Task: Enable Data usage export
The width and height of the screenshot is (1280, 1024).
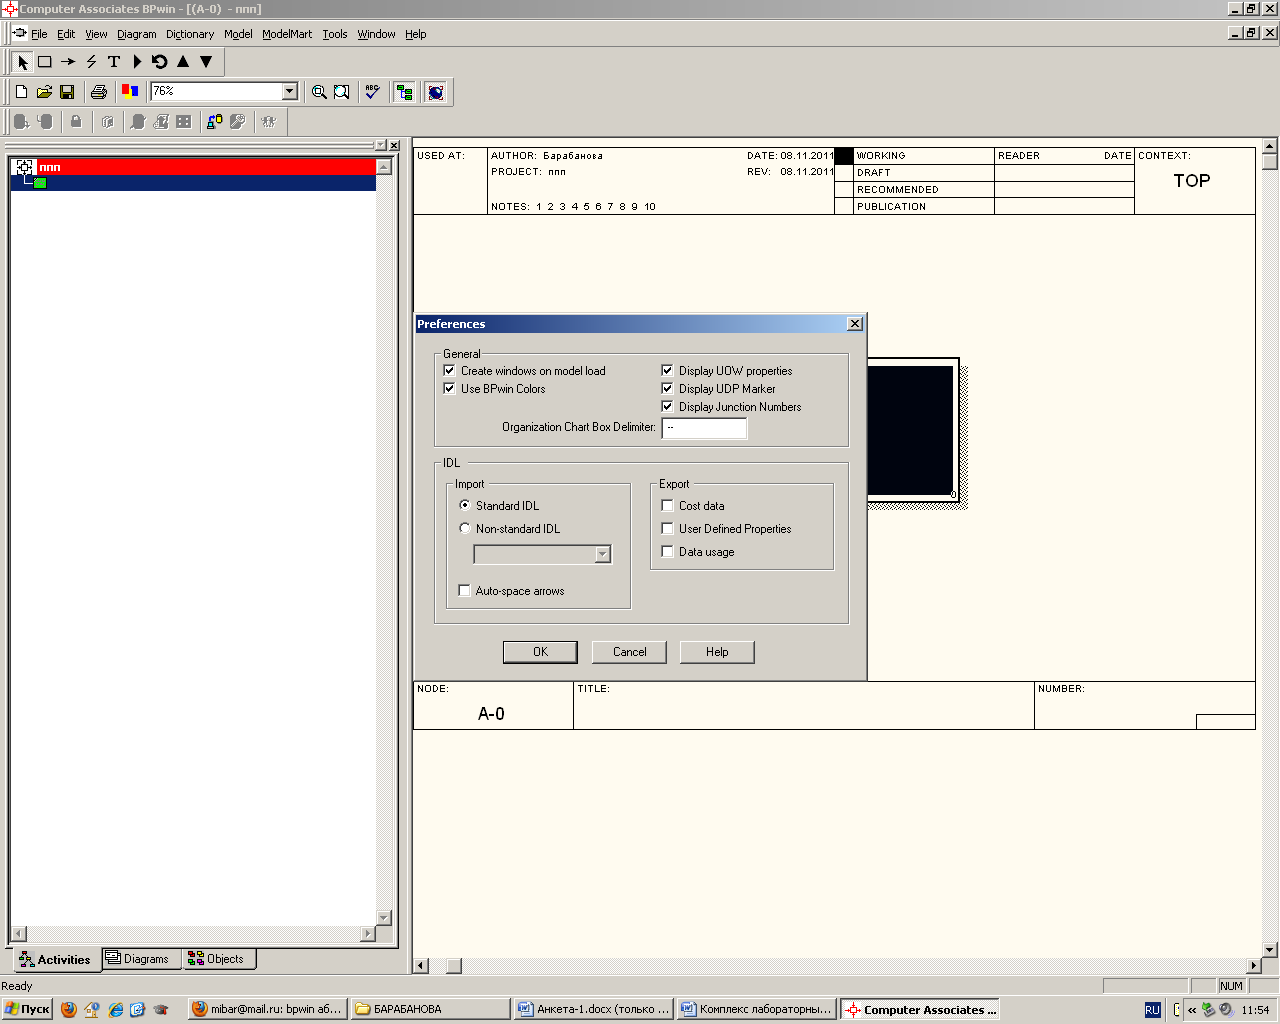Action: (667, 551)
